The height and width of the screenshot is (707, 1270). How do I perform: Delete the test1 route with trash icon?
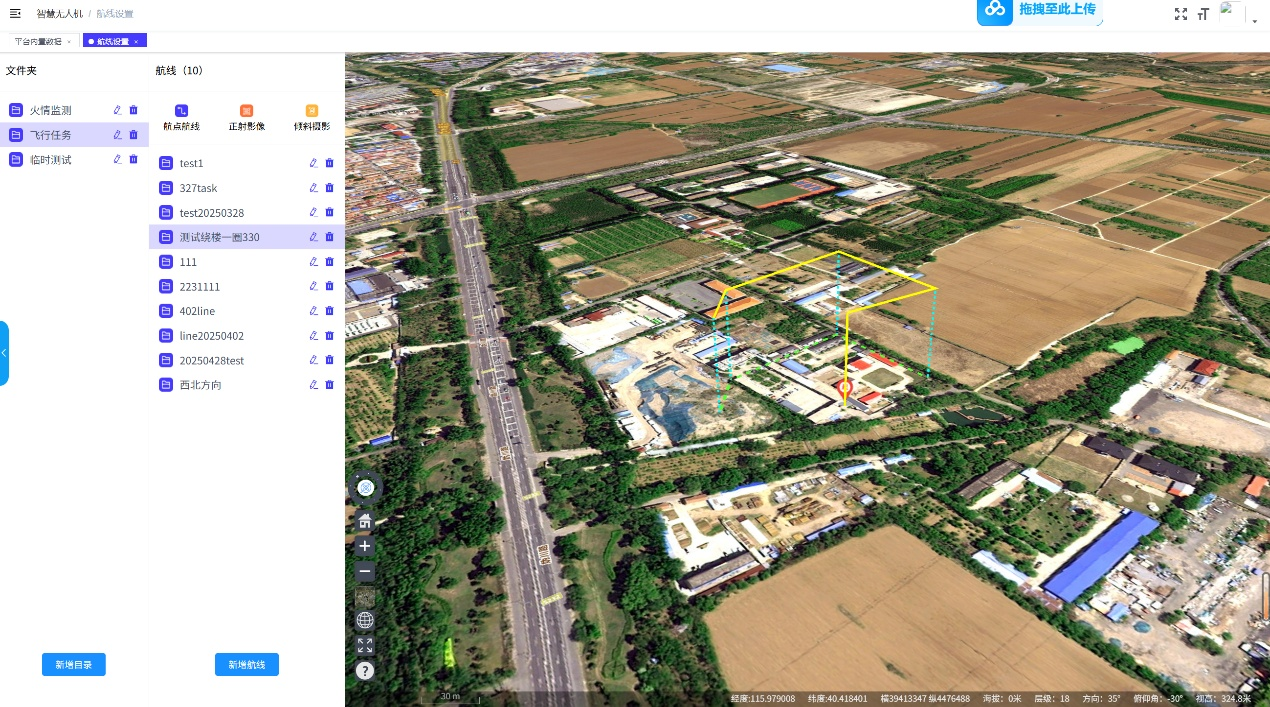330,163
